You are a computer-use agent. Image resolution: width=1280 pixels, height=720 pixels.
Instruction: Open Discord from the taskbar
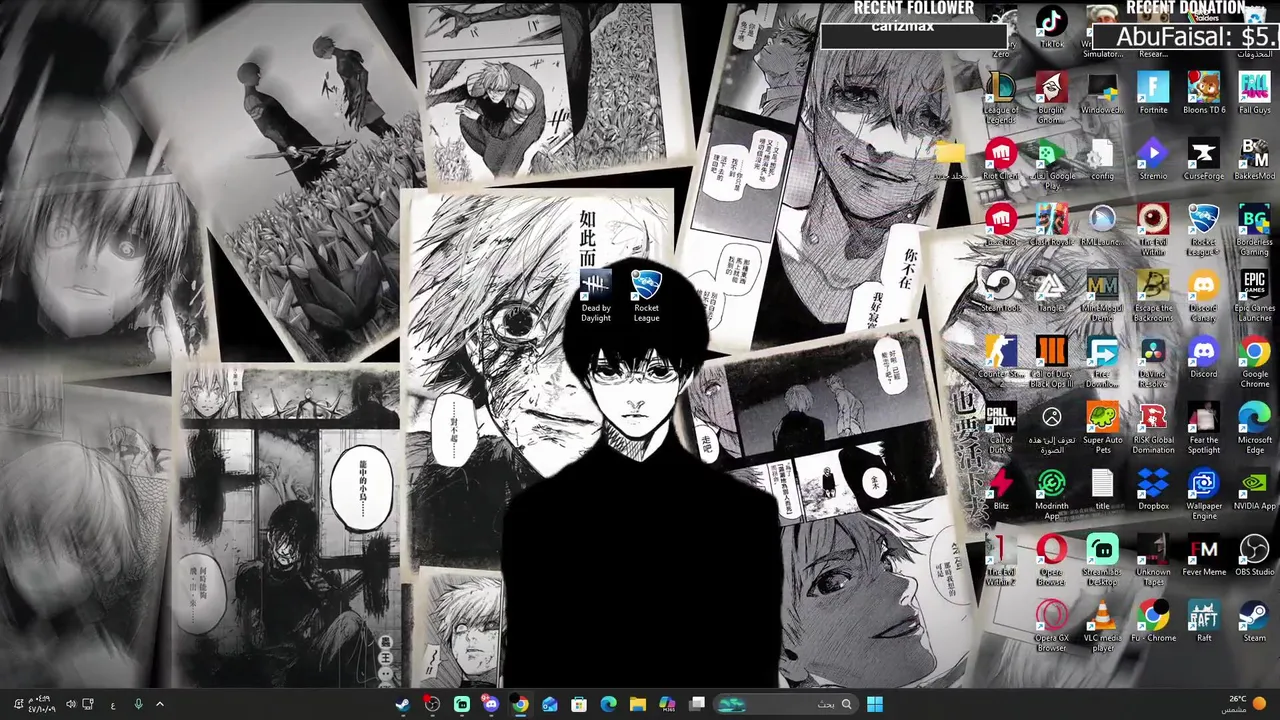491,704
